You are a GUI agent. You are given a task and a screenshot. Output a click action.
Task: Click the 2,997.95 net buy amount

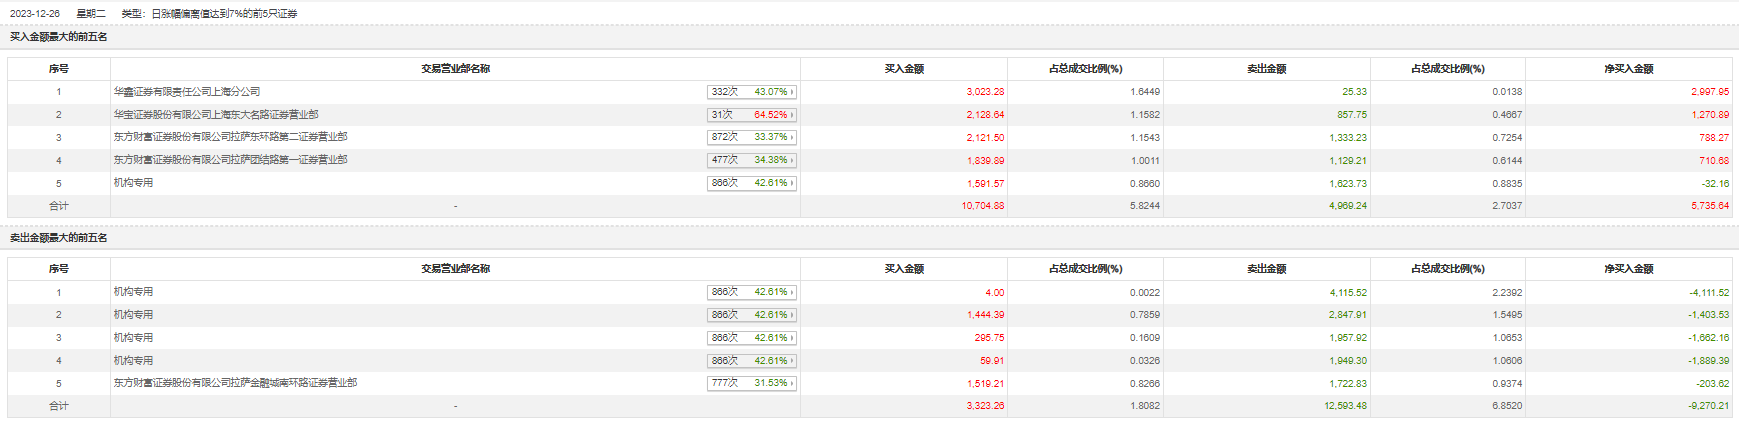tap(1709, 92)
